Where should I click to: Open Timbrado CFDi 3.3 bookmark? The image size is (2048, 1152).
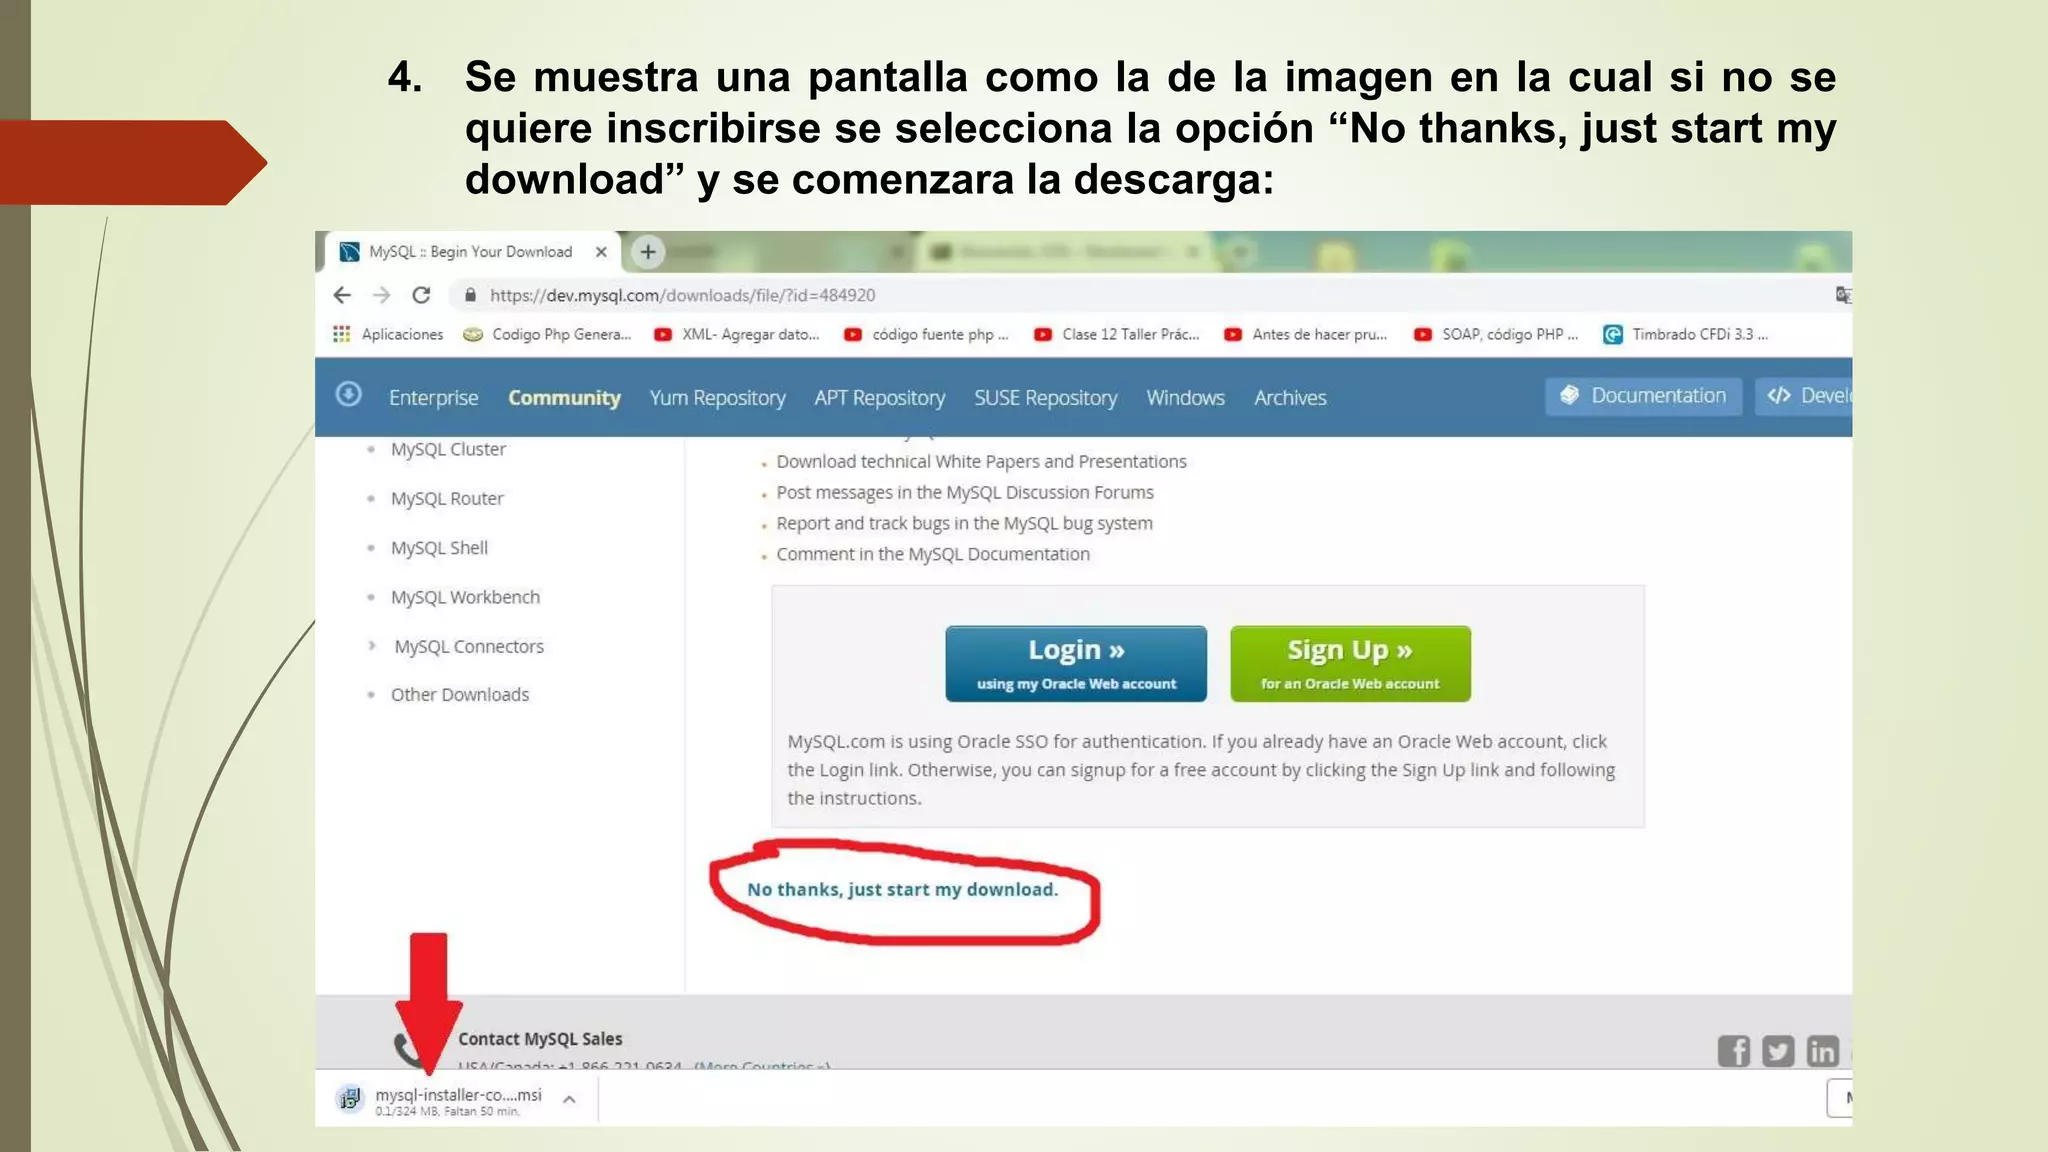(x=1685, y=334)
